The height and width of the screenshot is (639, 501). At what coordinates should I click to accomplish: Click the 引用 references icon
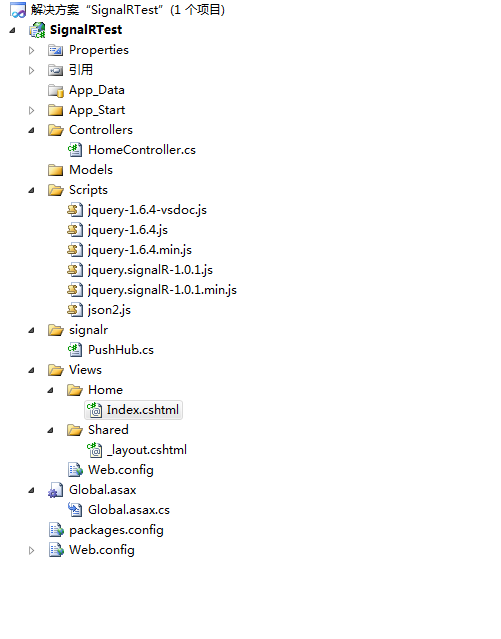point(55,70)
